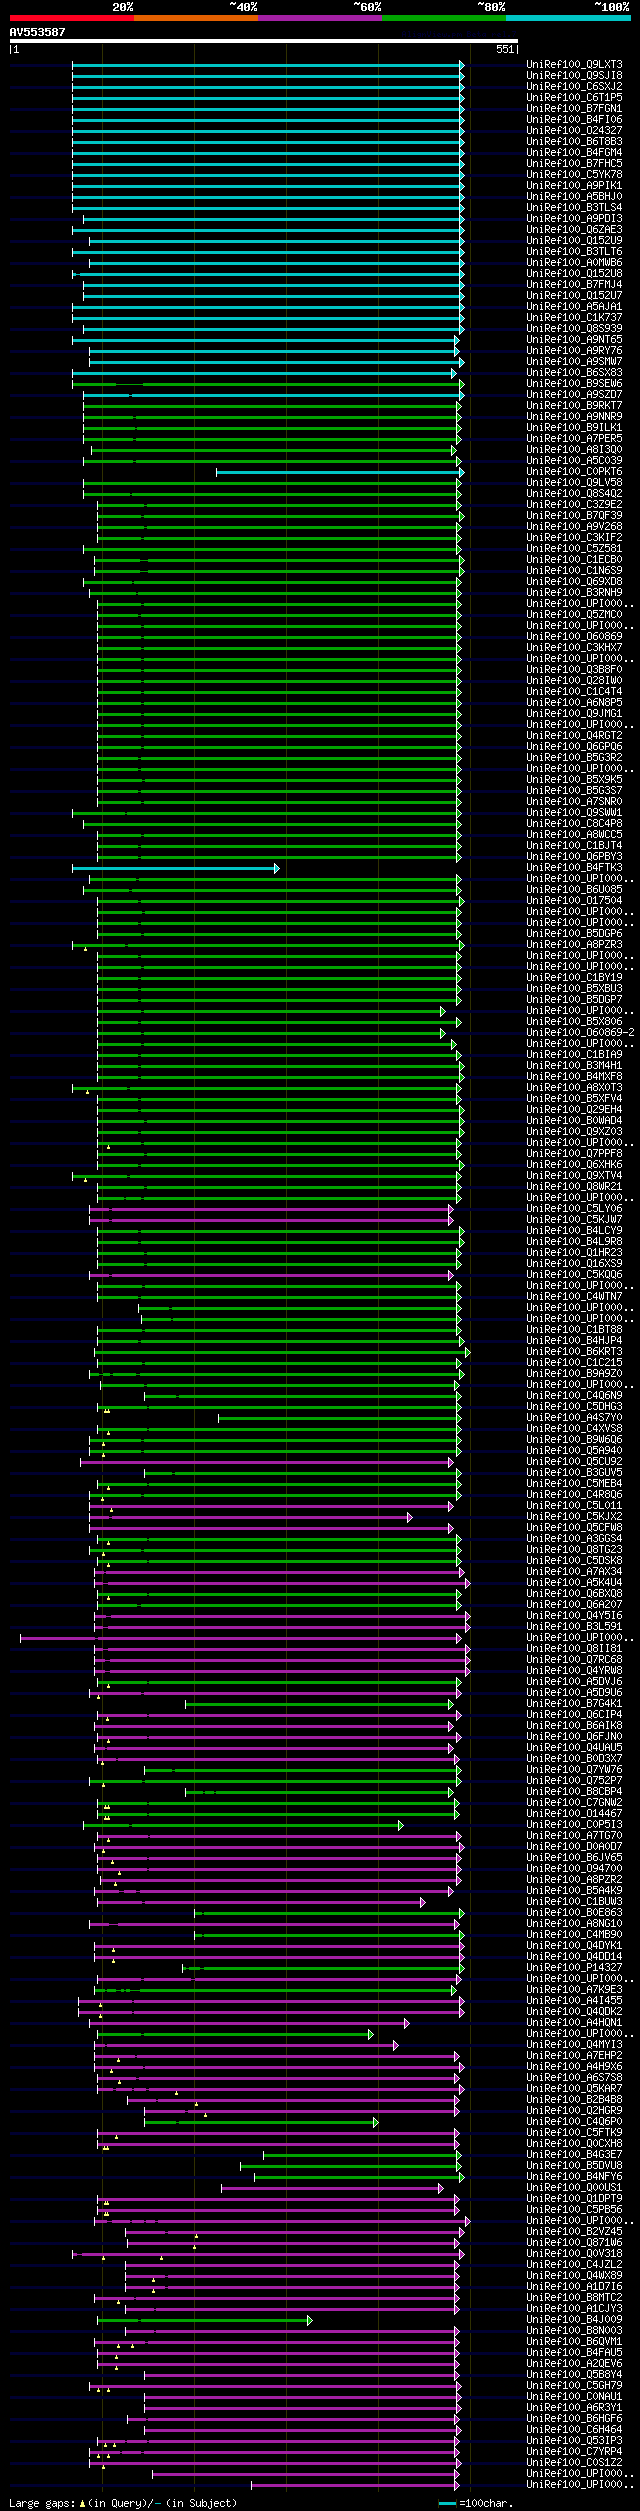Click the orange ~40% identity legend segment
The image size is (640, 2511).
(195, 18)
